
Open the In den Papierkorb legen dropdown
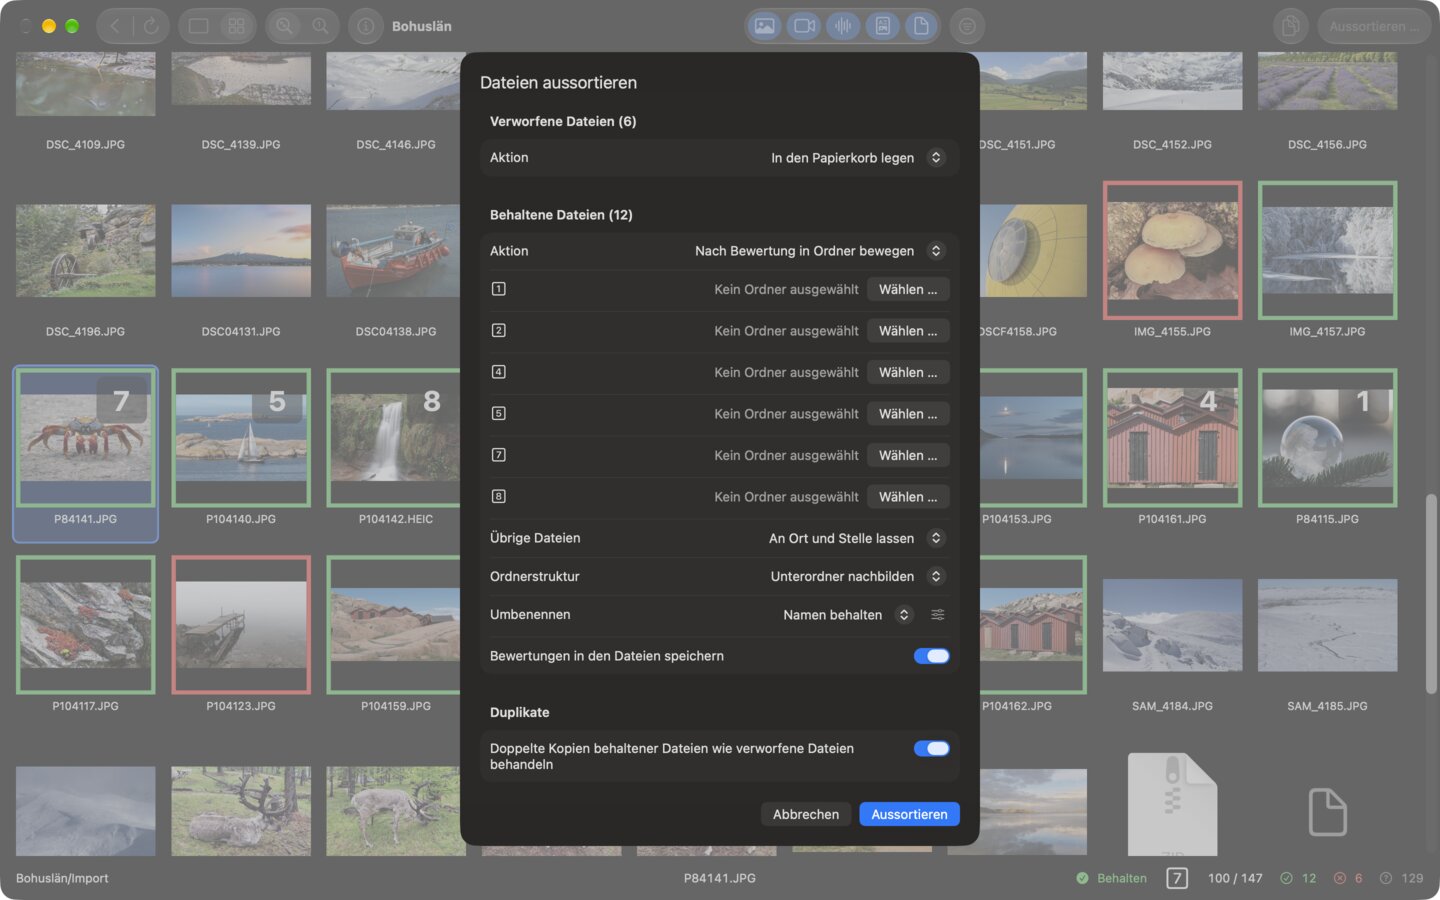tap(857, 158)
